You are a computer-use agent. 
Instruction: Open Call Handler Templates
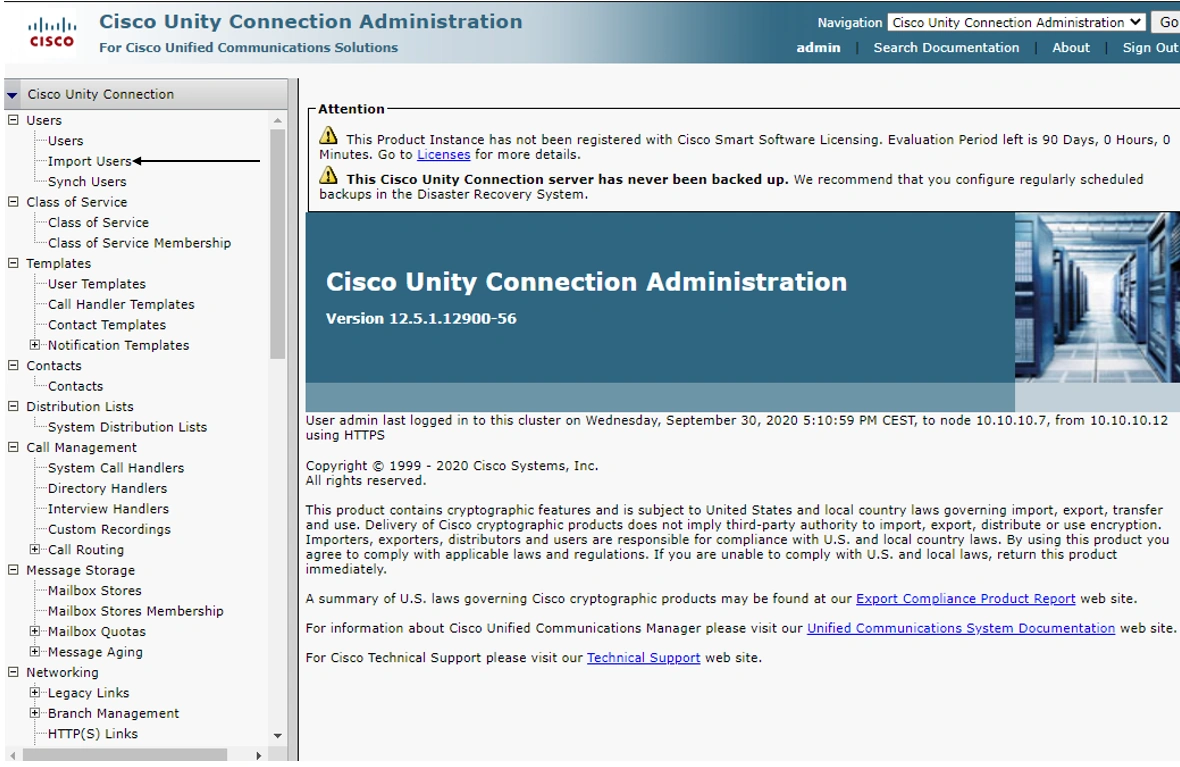click(x=121, y=304)
